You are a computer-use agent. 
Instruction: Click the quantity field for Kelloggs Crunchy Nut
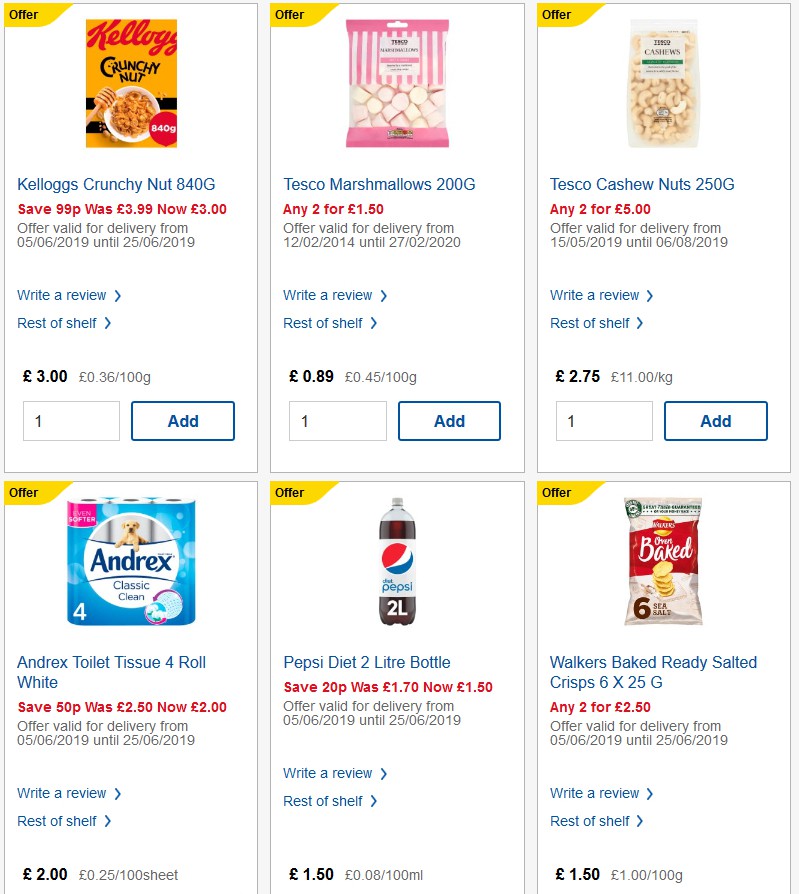coord(71,420)
